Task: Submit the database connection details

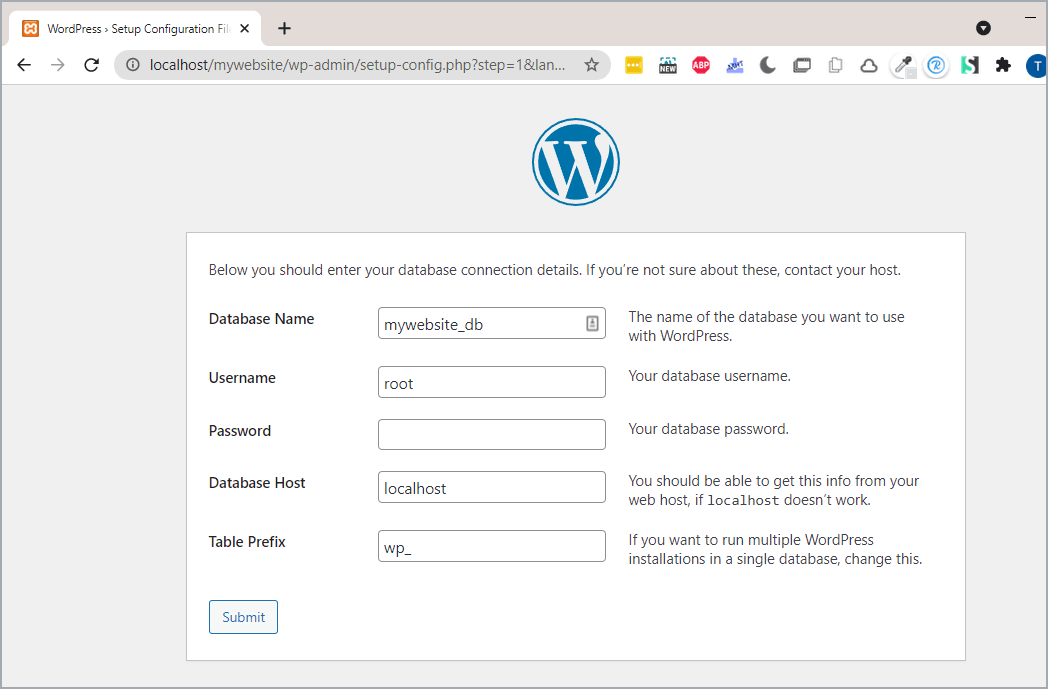Action: pos(243,617)
